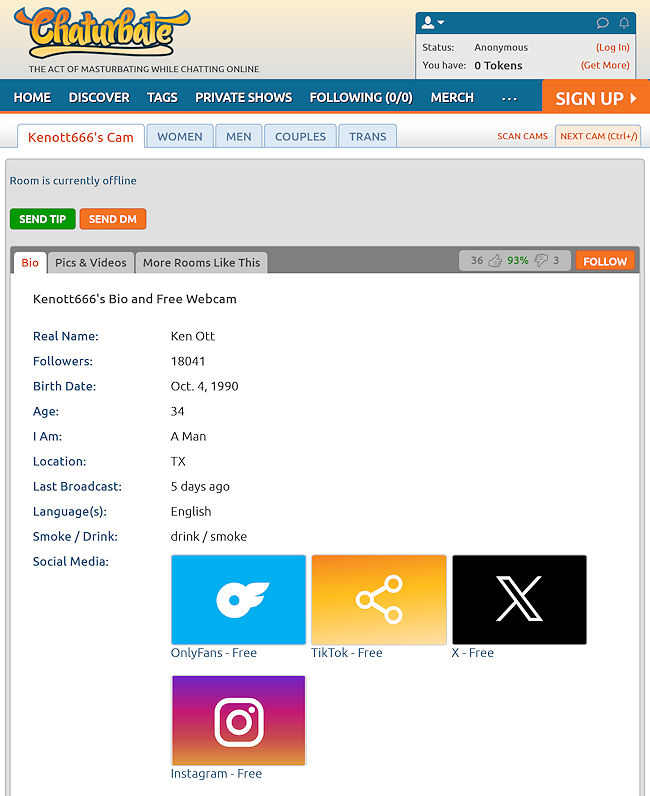
Task: Click the 'Anonymous' status text
Action: click(x=501, y=47)
